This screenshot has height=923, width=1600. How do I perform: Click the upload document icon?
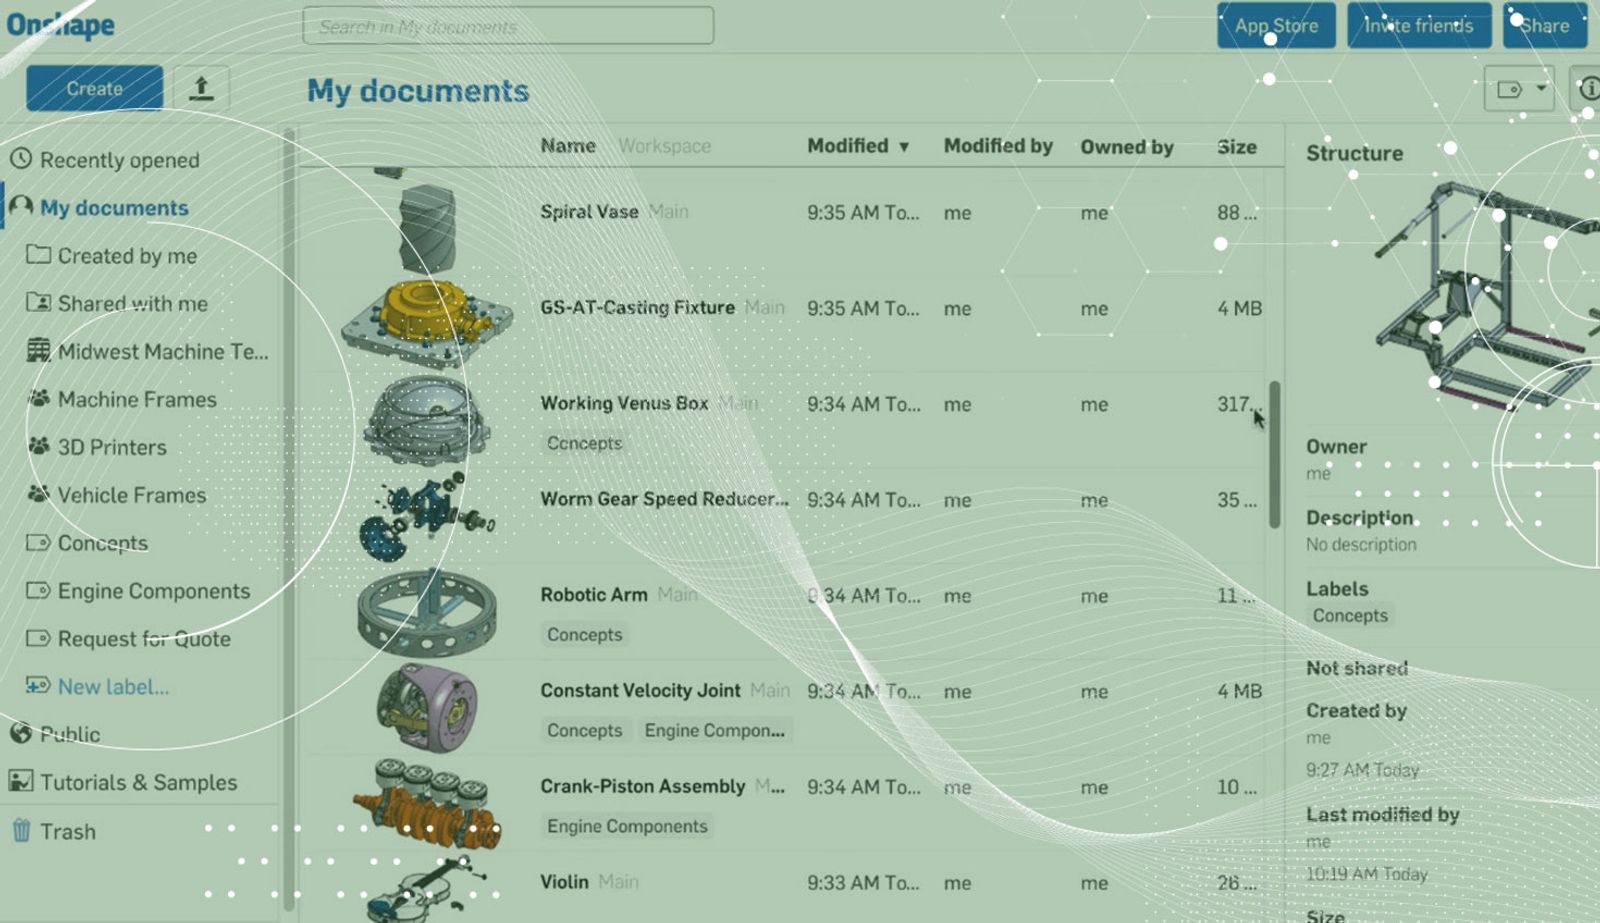click(x=201, y=88)
